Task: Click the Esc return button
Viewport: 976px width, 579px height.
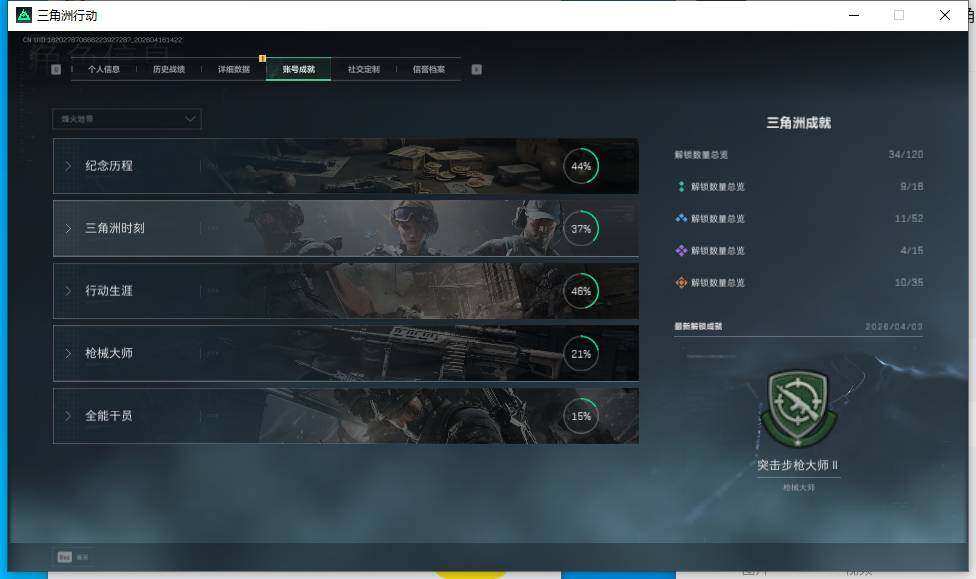Action: point(73,557)
